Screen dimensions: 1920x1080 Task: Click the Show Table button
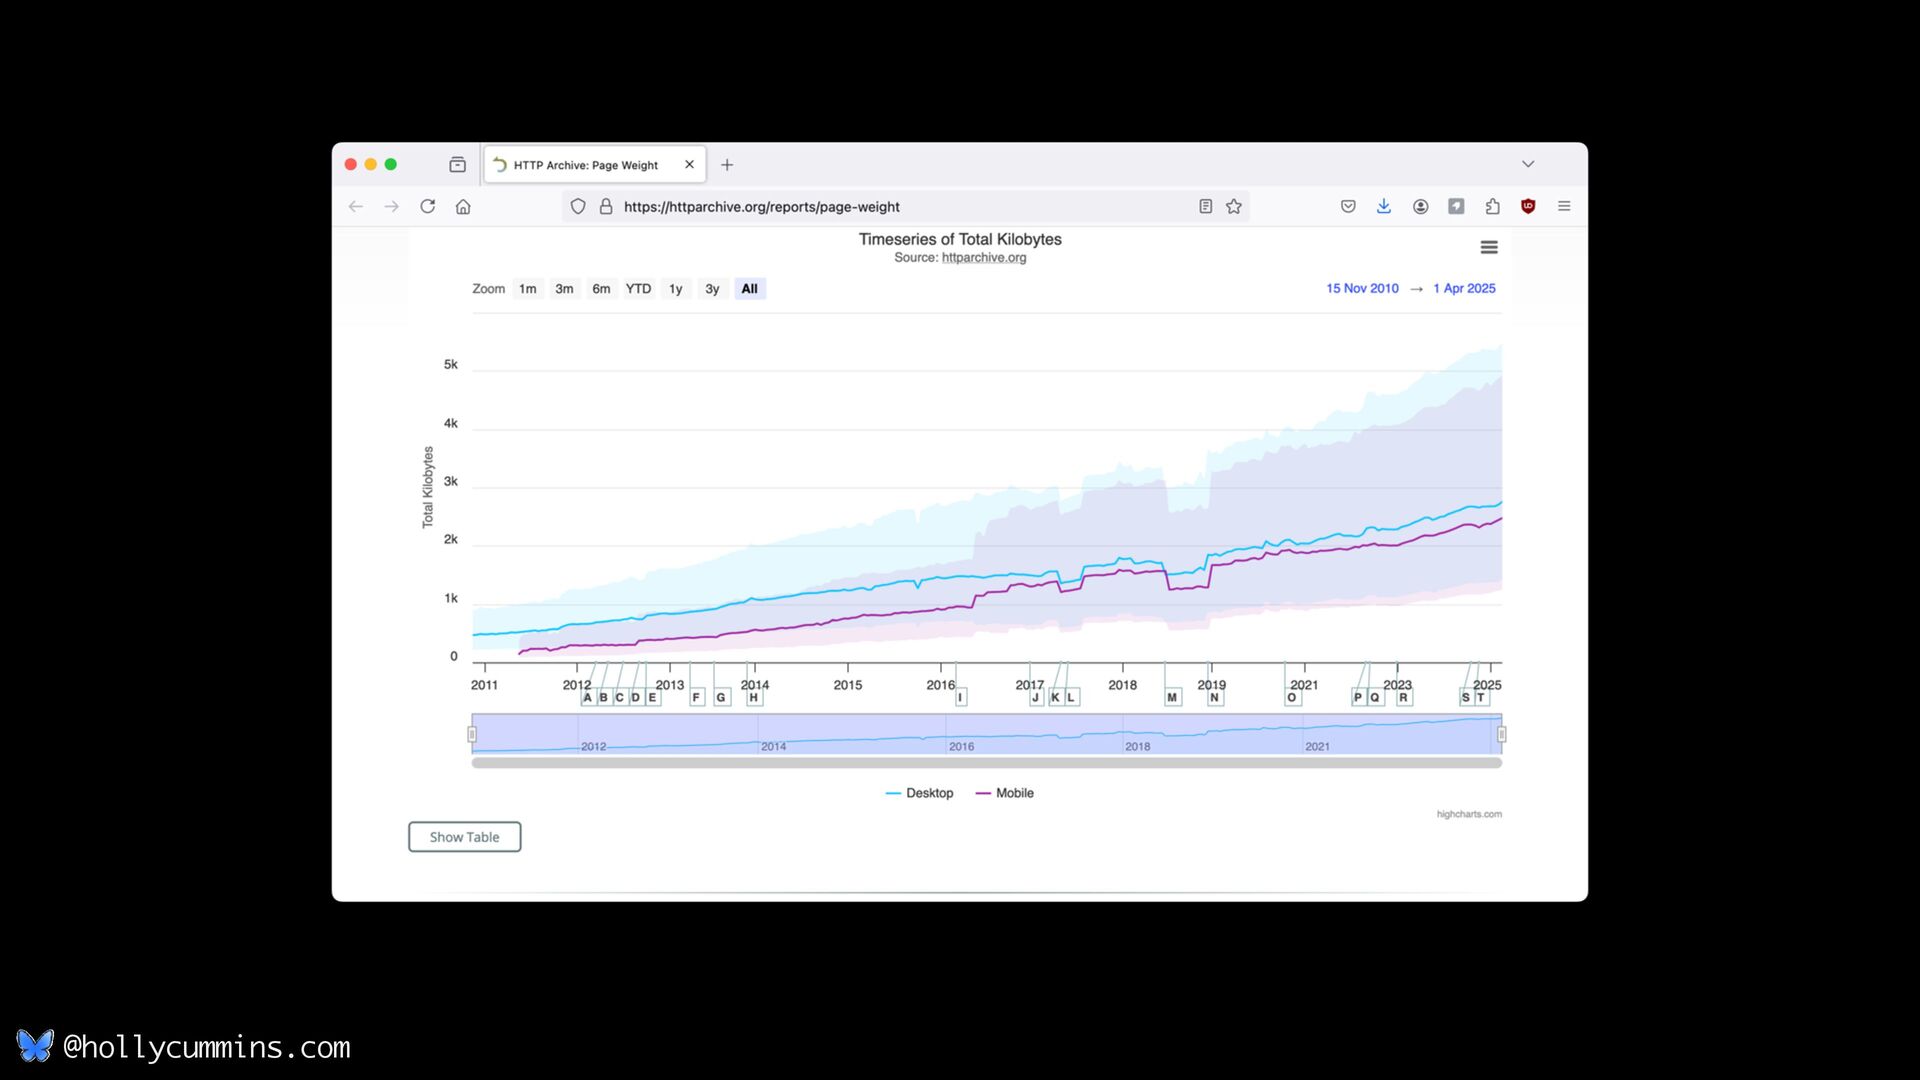coord(464,837)
